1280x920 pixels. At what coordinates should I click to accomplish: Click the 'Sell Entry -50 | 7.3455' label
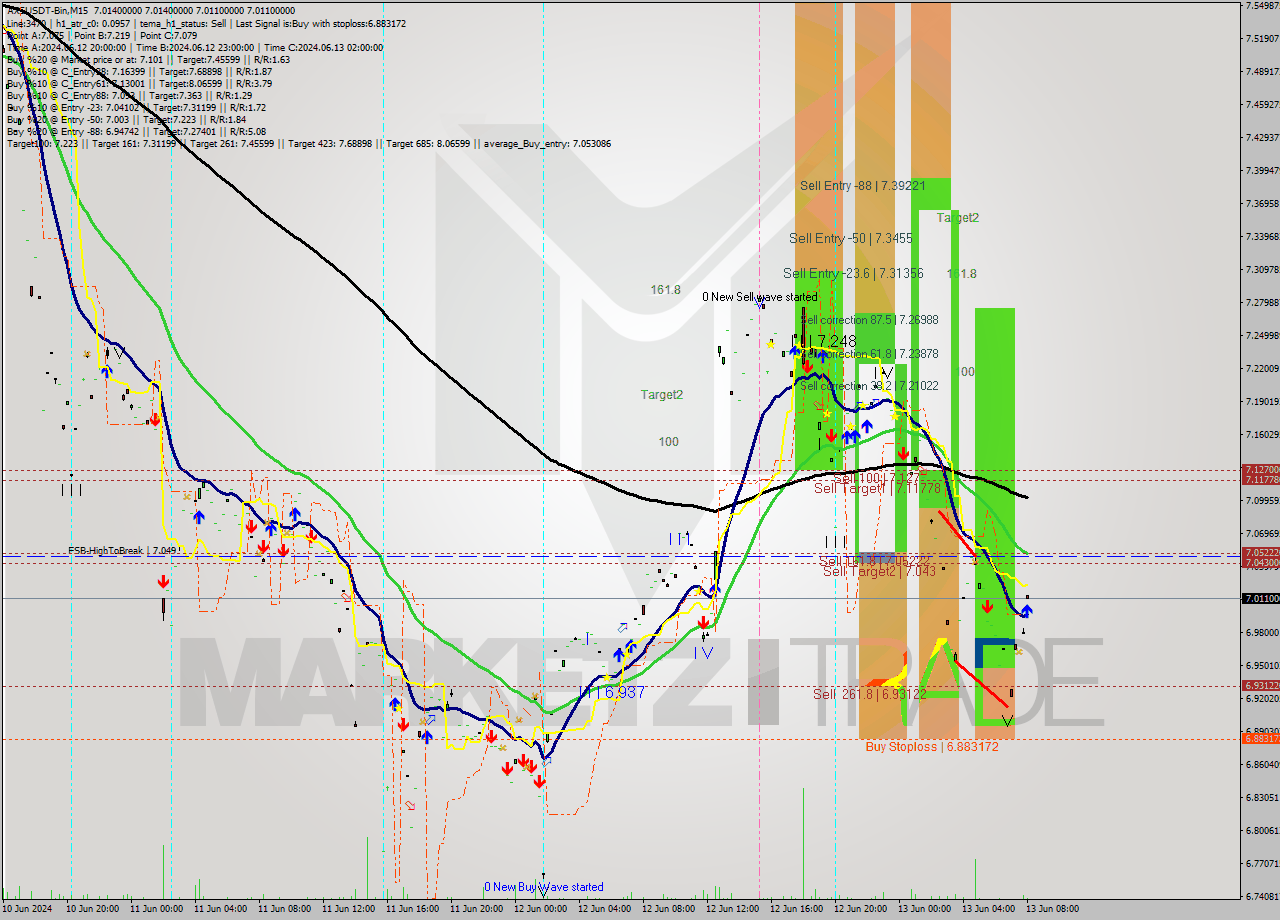[850, 239]
